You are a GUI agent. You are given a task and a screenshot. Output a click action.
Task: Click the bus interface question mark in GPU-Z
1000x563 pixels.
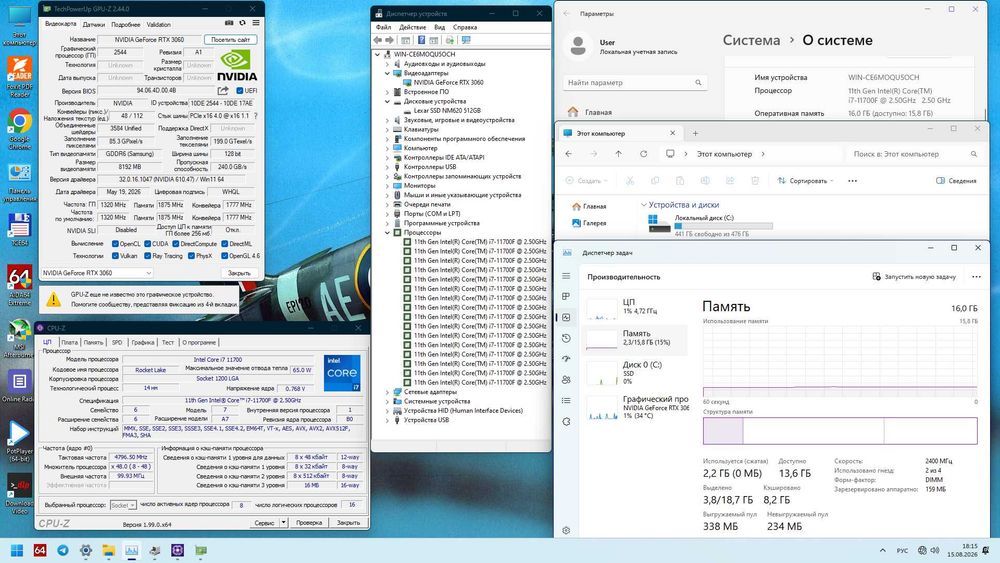[256, 116]
